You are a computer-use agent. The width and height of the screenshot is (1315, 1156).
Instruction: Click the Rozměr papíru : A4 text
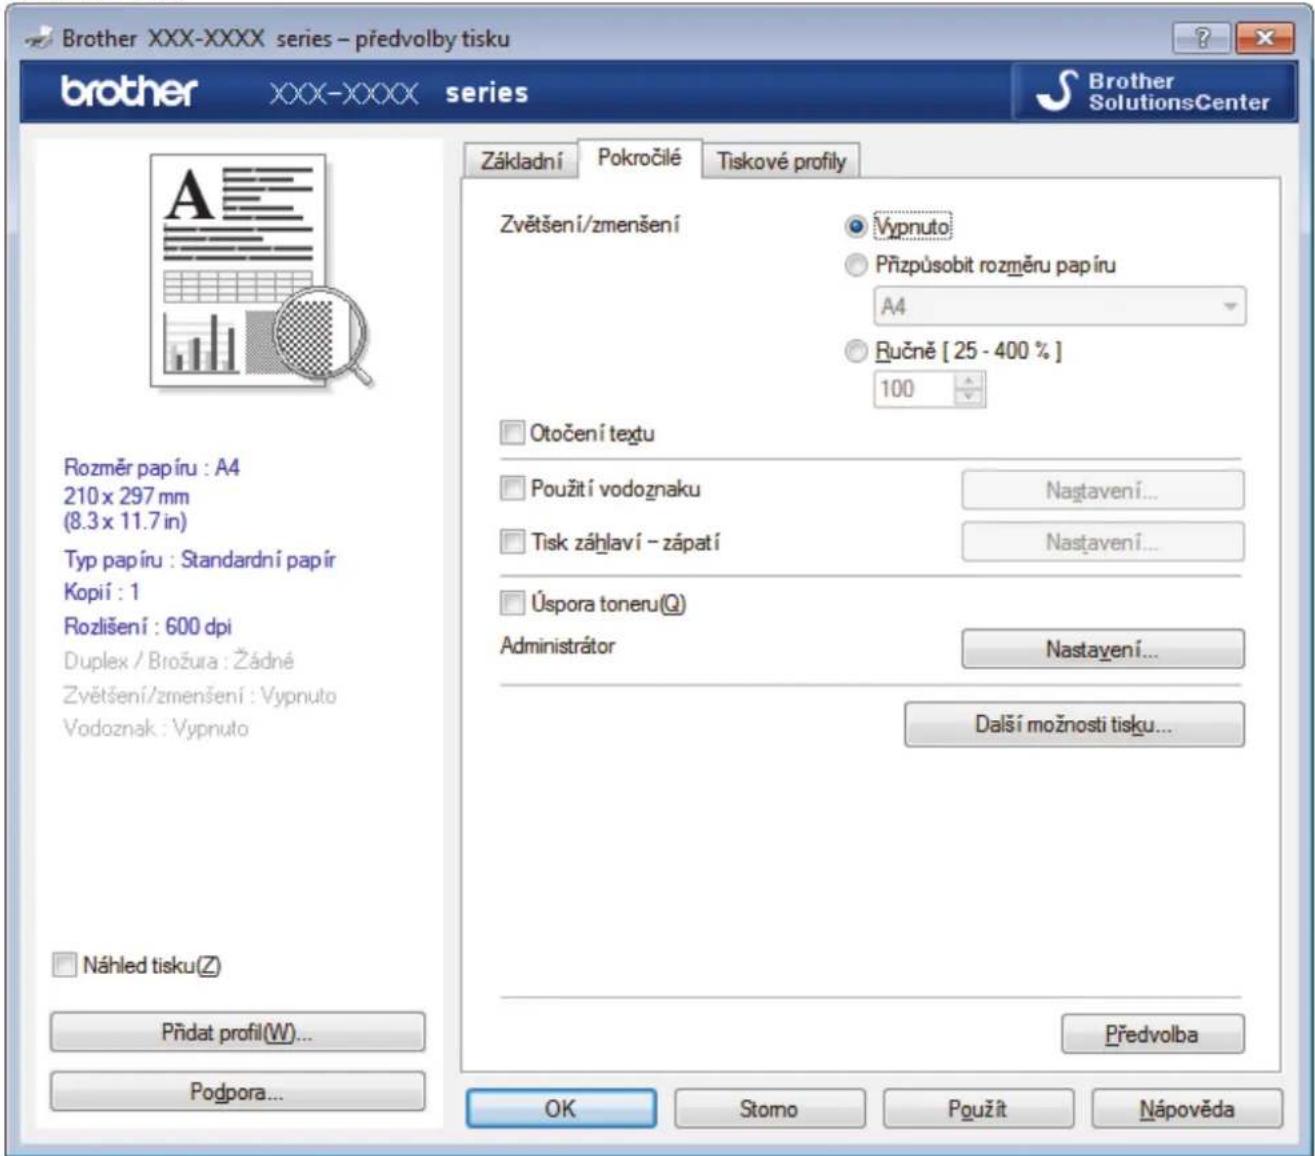[x=152, y=467]
